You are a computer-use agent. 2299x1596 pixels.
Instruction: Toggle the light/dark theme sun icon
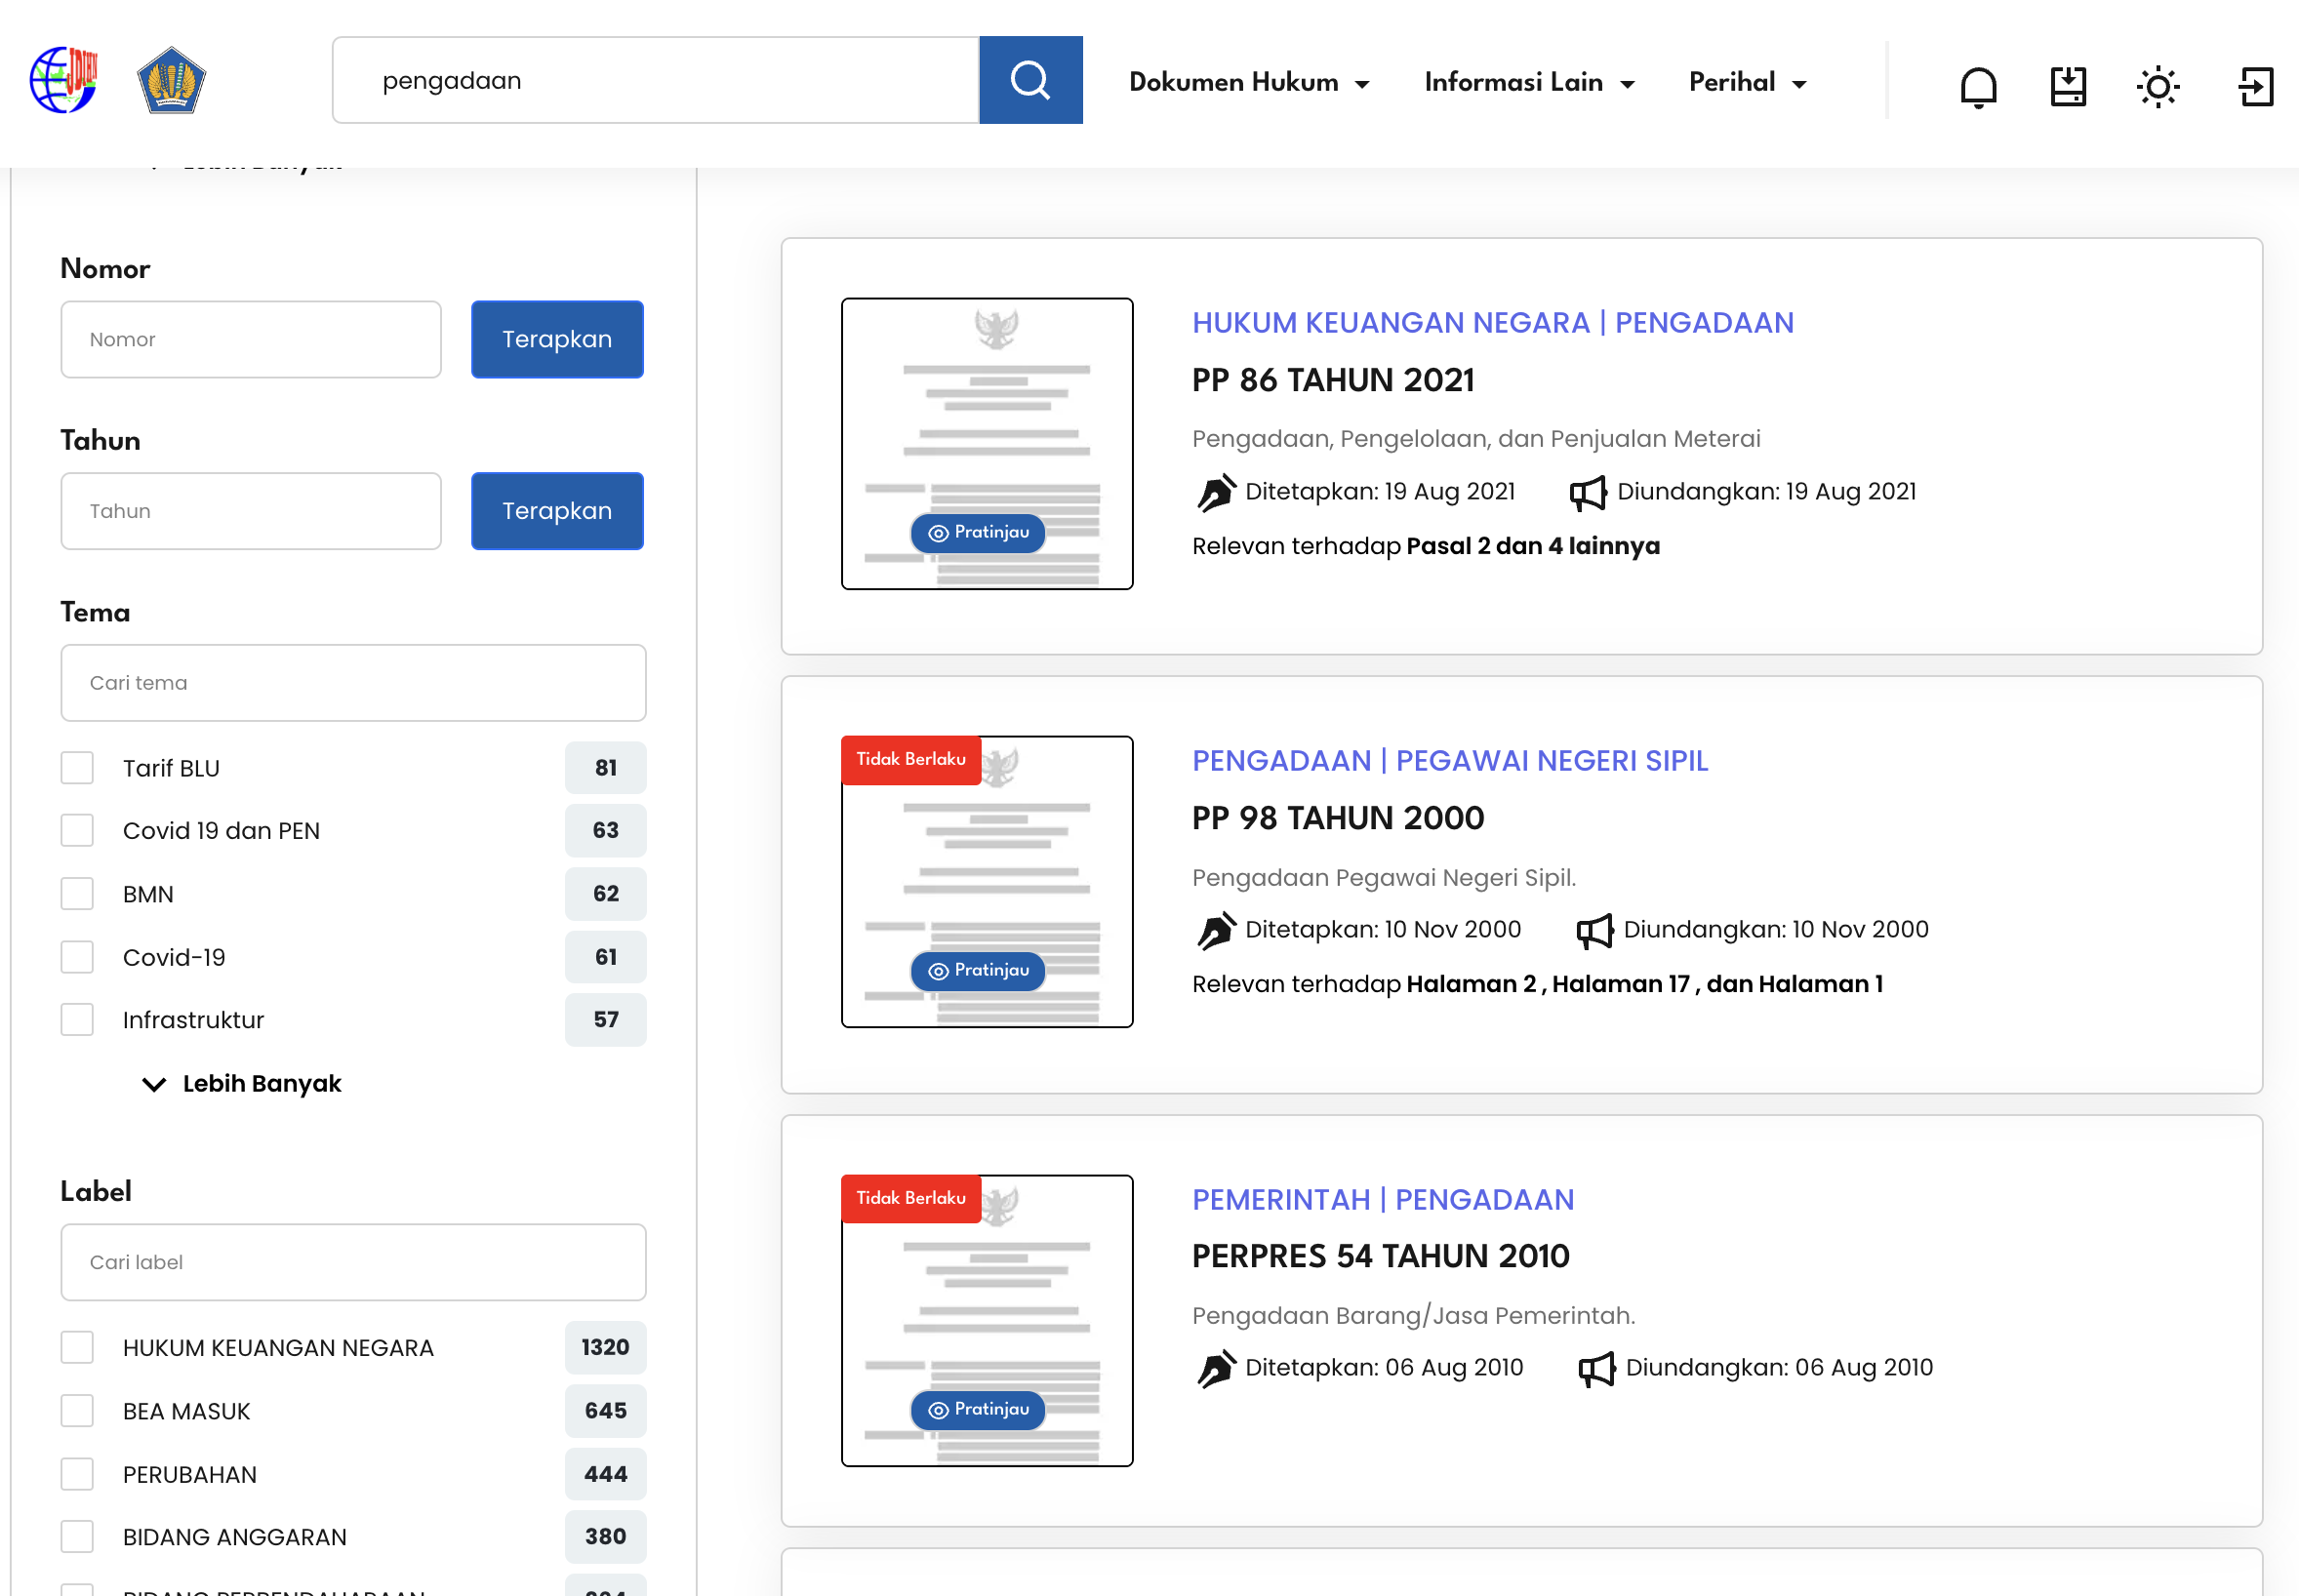[x=2157, y=86]
